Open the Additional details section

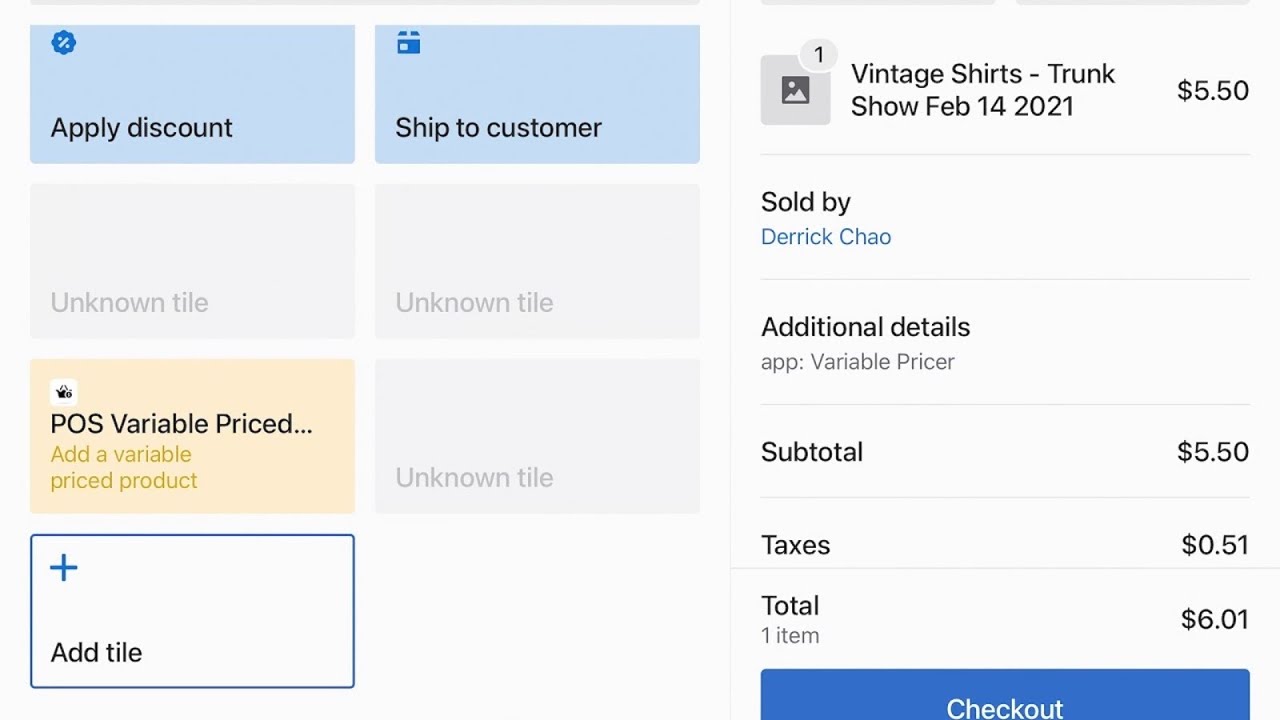coord(1005,343)
